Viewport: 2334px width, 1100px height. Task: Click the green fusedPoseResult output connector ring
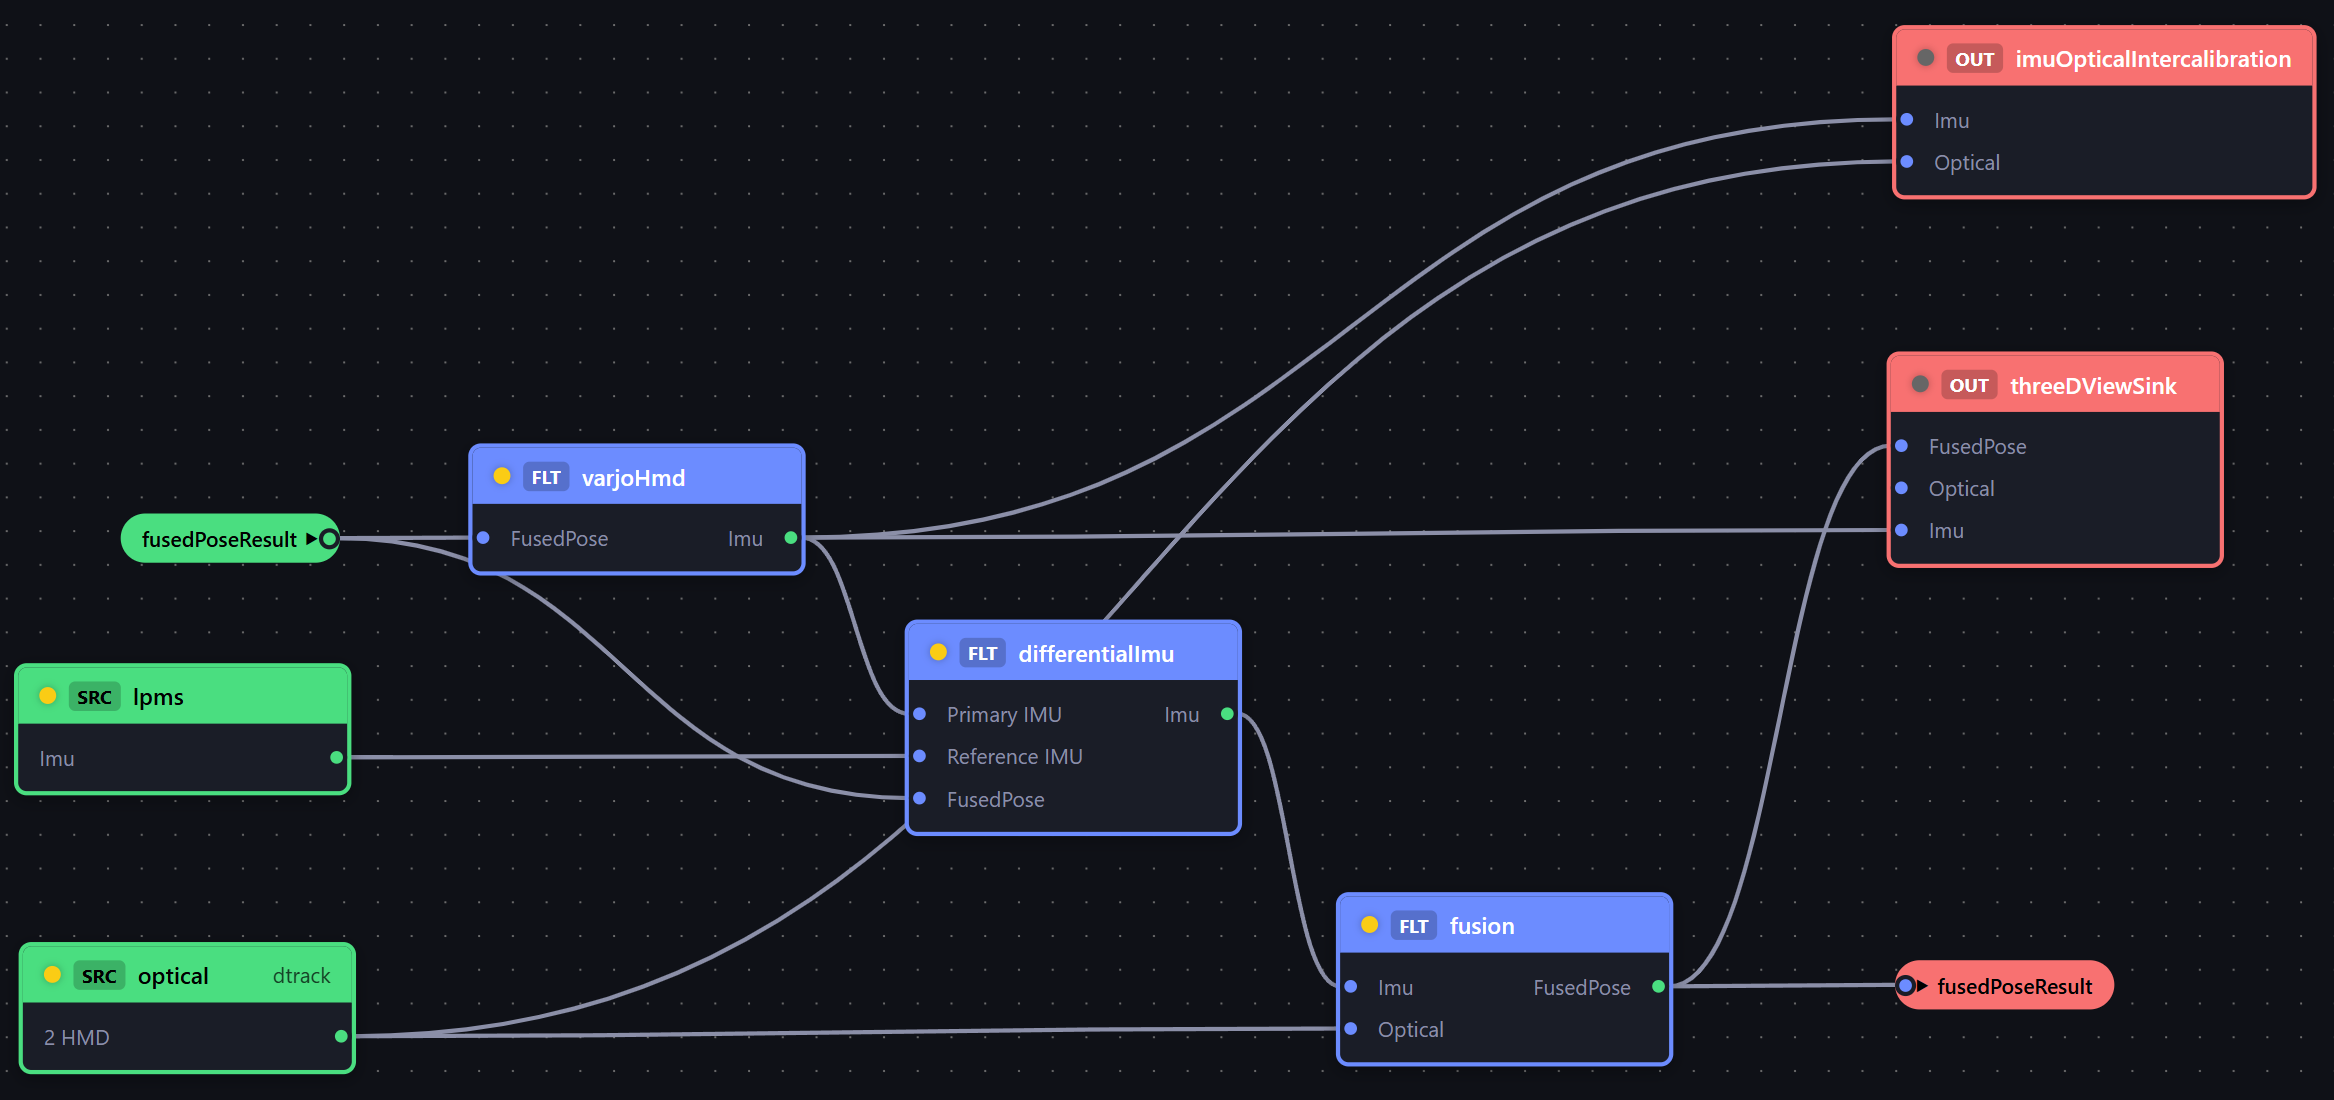pyautogui.click(x=328, y=539)
